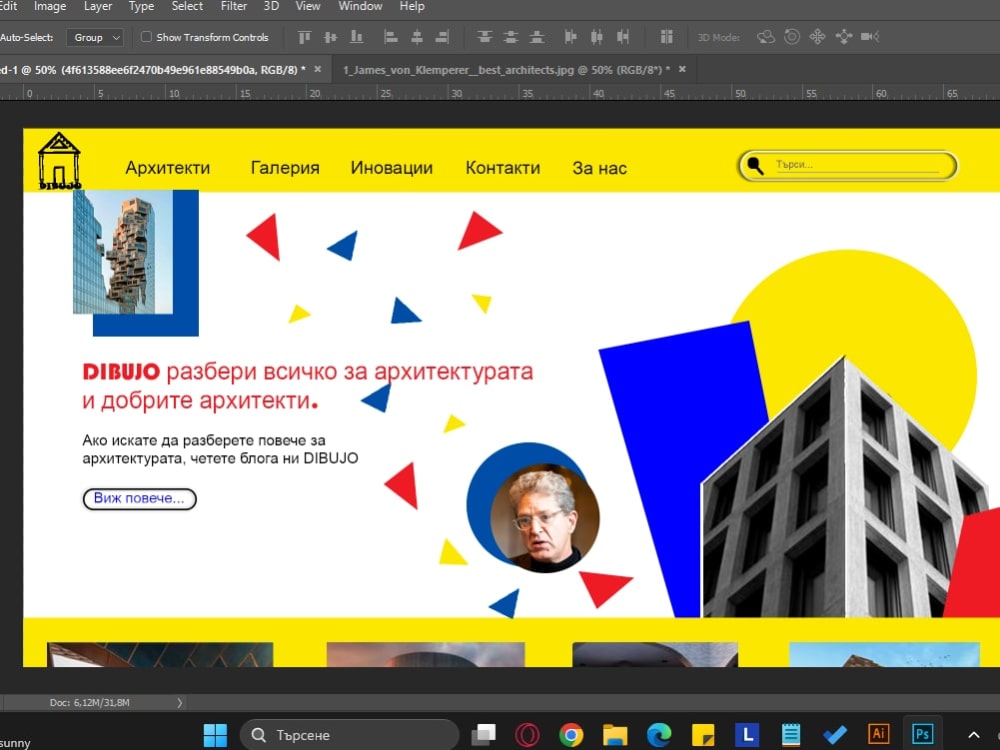Click the skyscraper photo with blue frame
Screen dimensions: 1000x750
click(x=123, y=251)
